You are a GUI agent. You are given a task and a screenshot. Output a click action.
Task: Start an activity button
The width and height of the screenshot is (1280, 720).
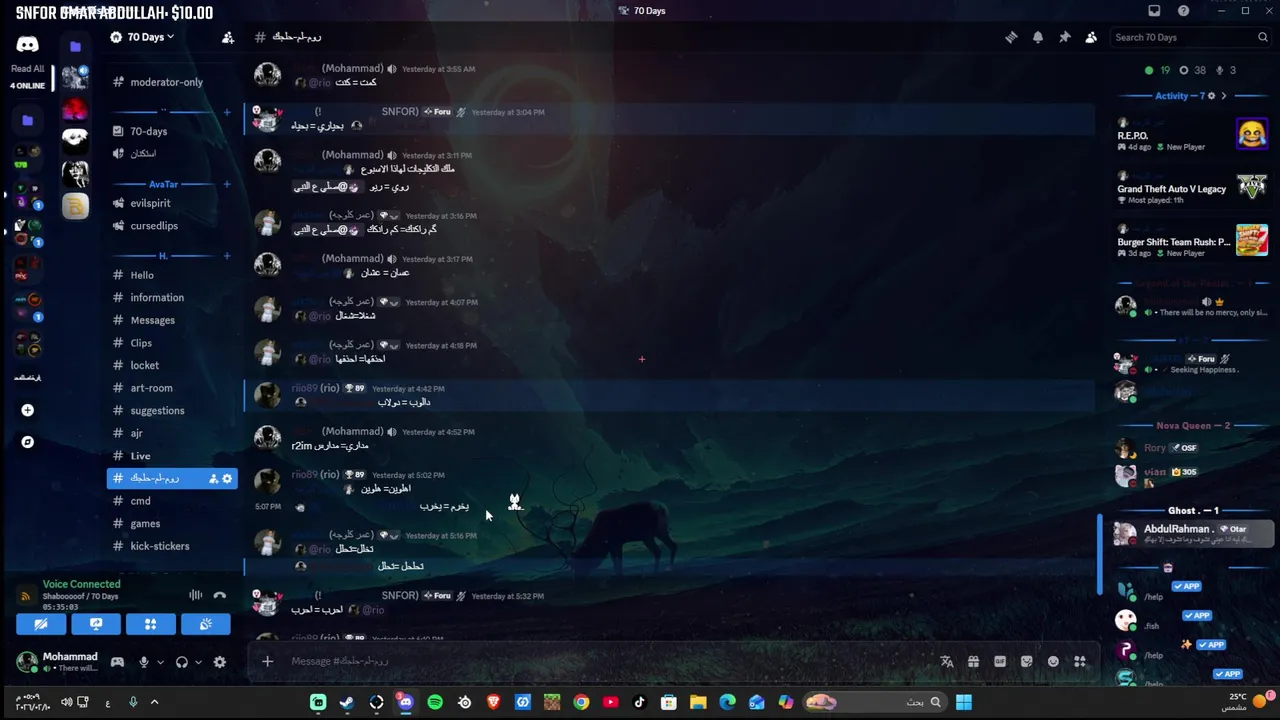pos(150,624)
